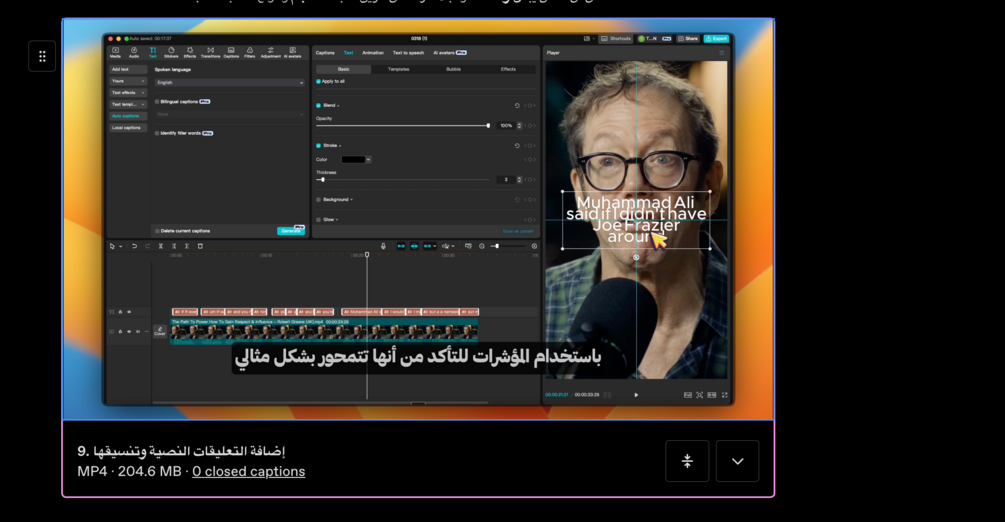The width and height of the screenshot is (1005, 522).
Task: Open the Effects panel icon in top toolbar
Action: pyautogui.click(x=190, y=52)
